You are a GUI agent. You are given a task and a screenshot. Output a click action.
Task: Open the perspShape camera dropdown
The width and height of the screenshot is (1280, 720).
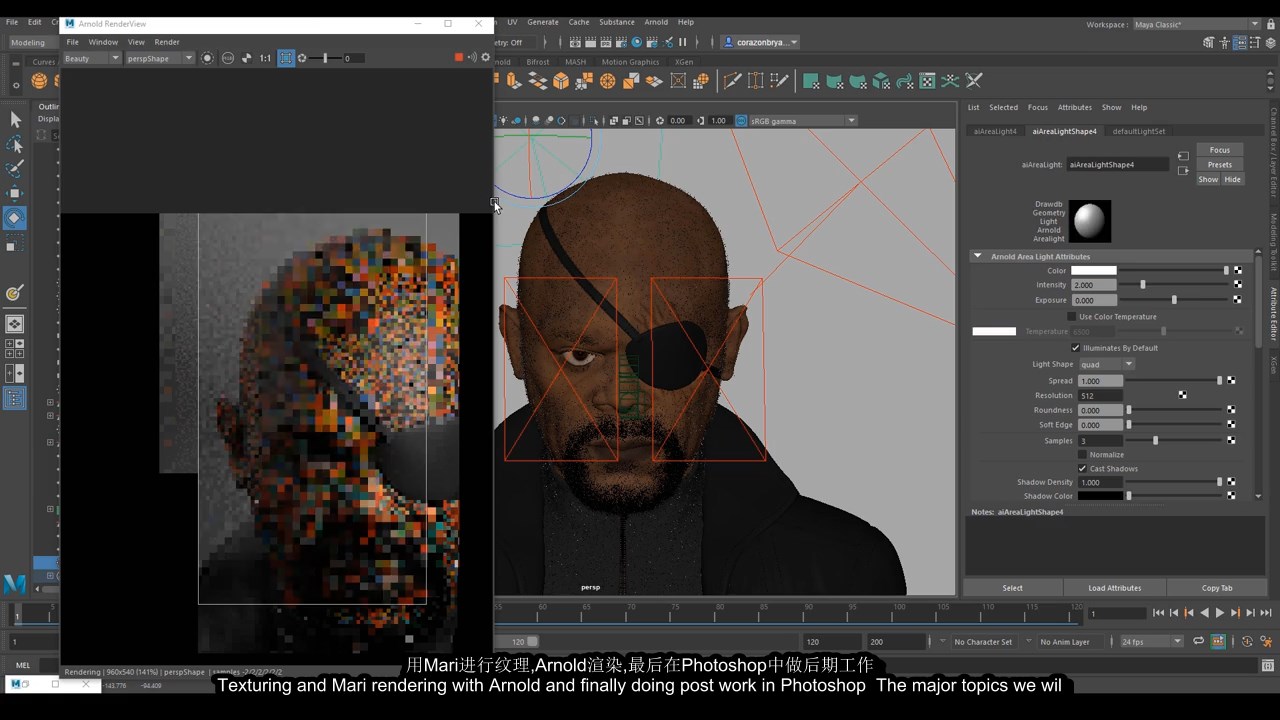161,58
